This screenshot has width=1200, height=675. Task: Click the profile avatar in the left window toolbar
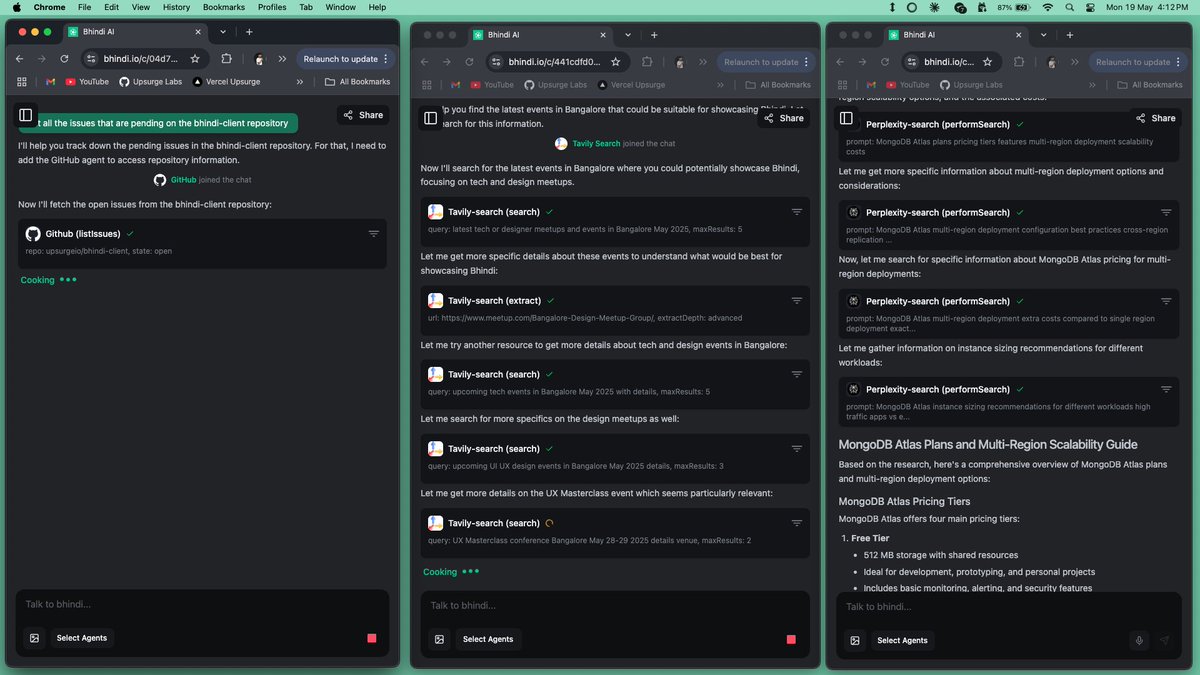click(x=259, y=59)
